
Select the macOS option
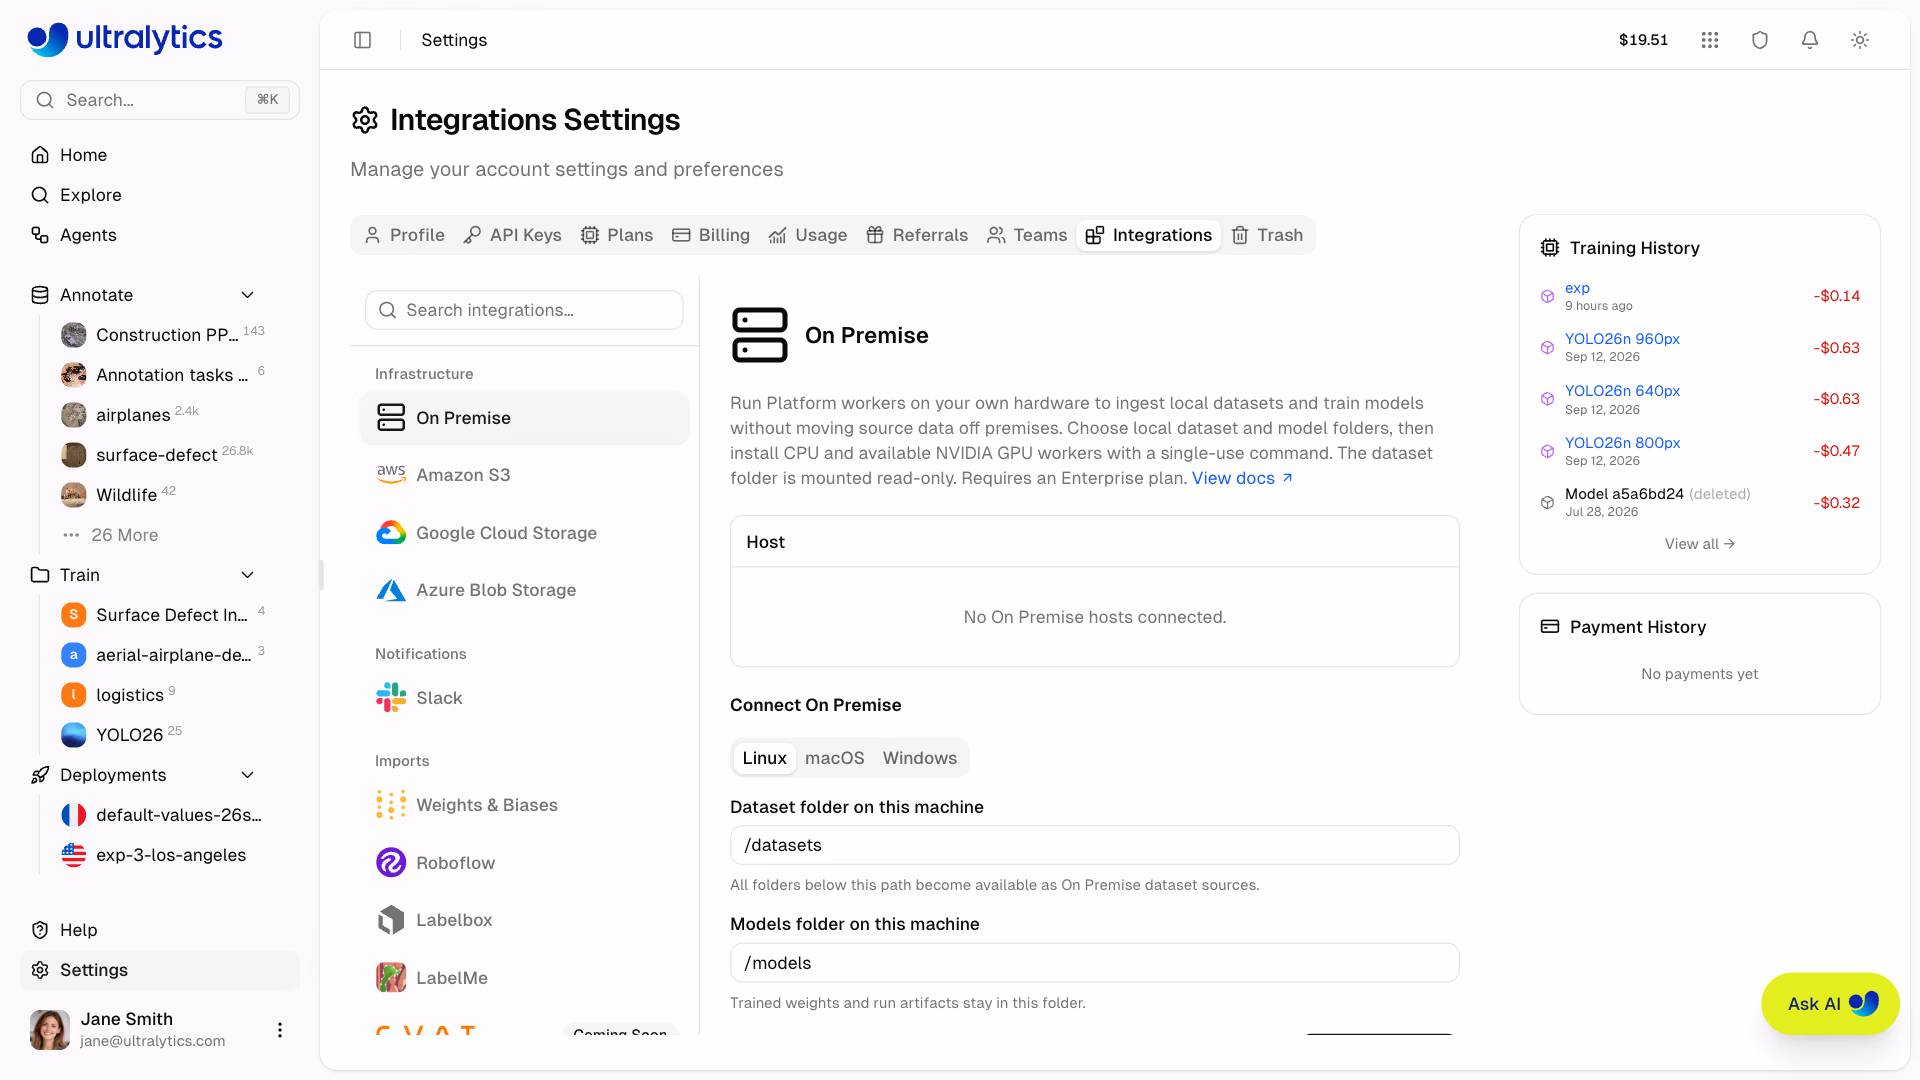(x=835, y=758)
